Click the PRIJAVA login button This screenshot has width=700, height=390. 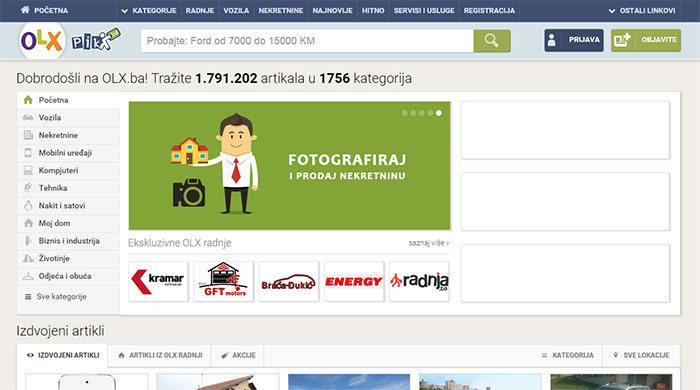pos(574,40)
